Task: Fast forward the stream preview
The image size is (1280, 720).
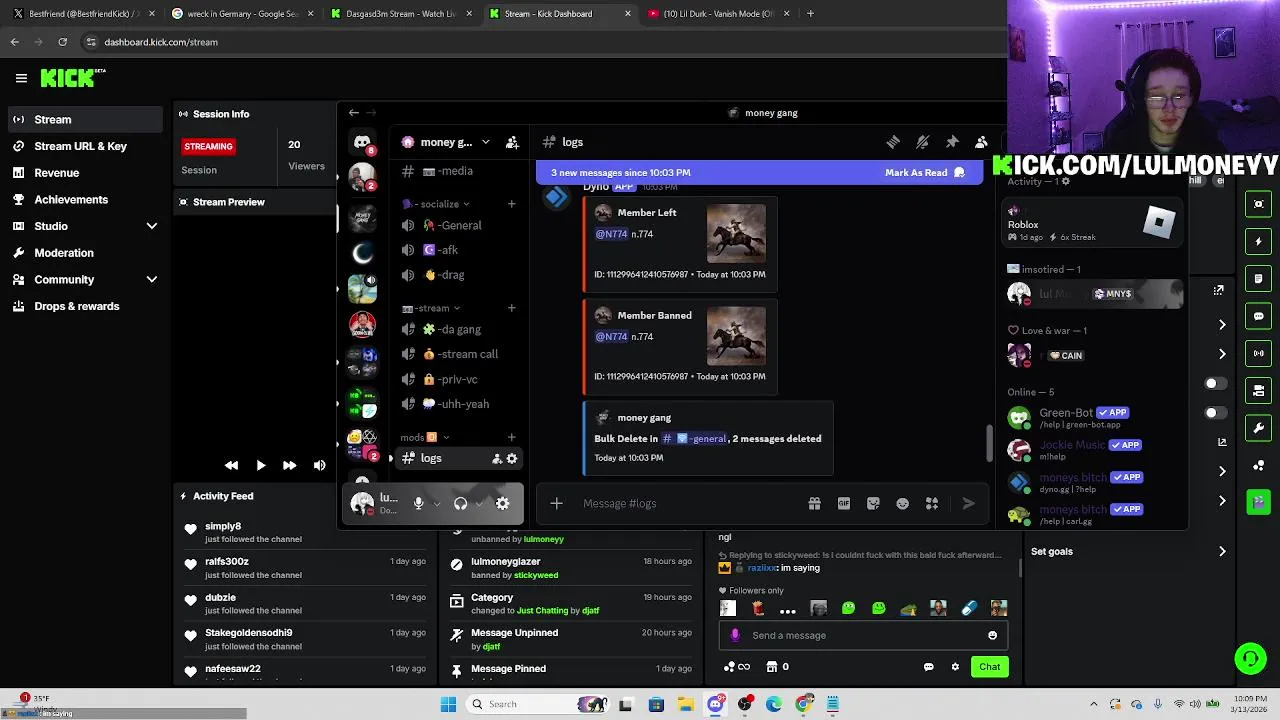Action: (289, 466)
